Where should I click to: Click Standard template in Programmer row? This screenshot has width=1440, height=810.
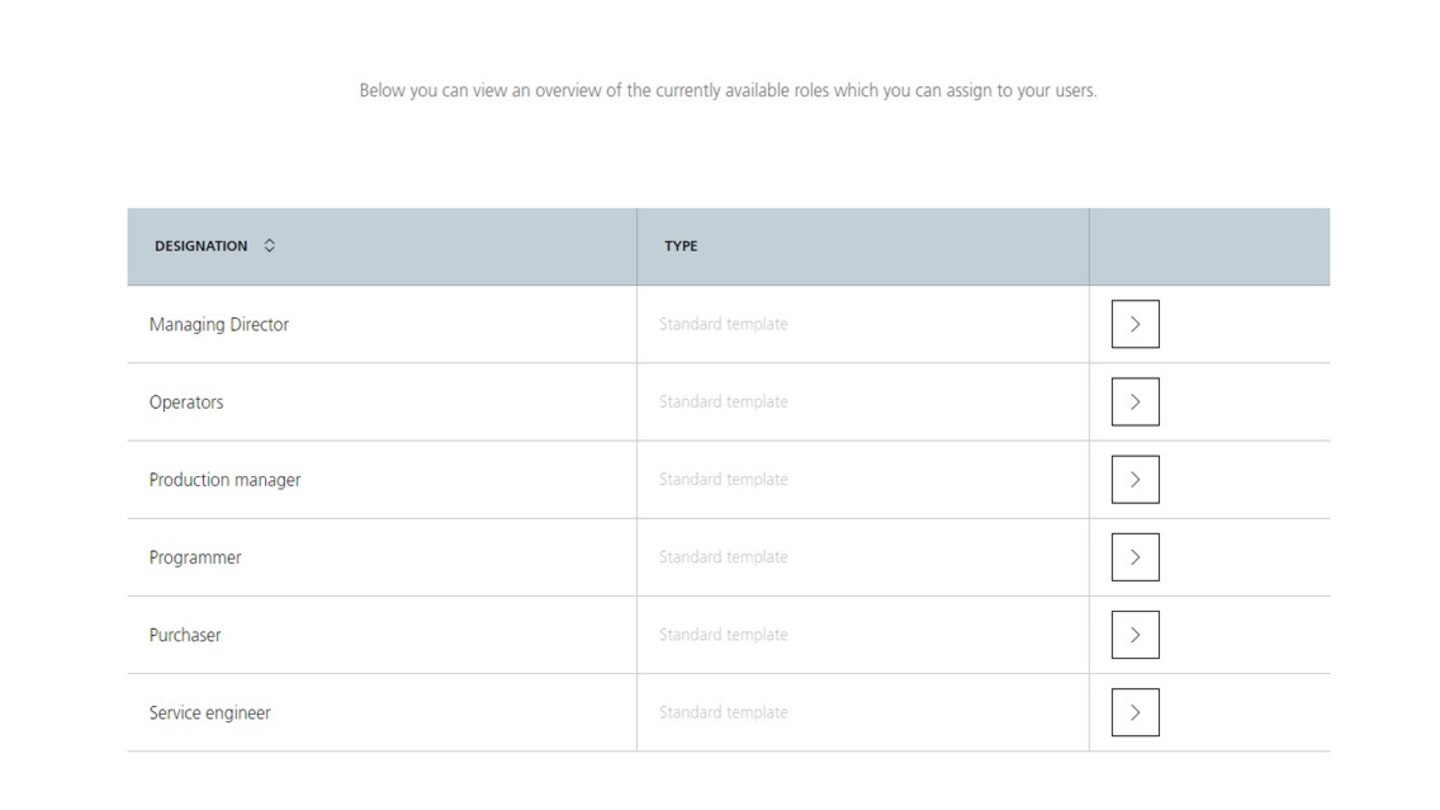(723, 557)
